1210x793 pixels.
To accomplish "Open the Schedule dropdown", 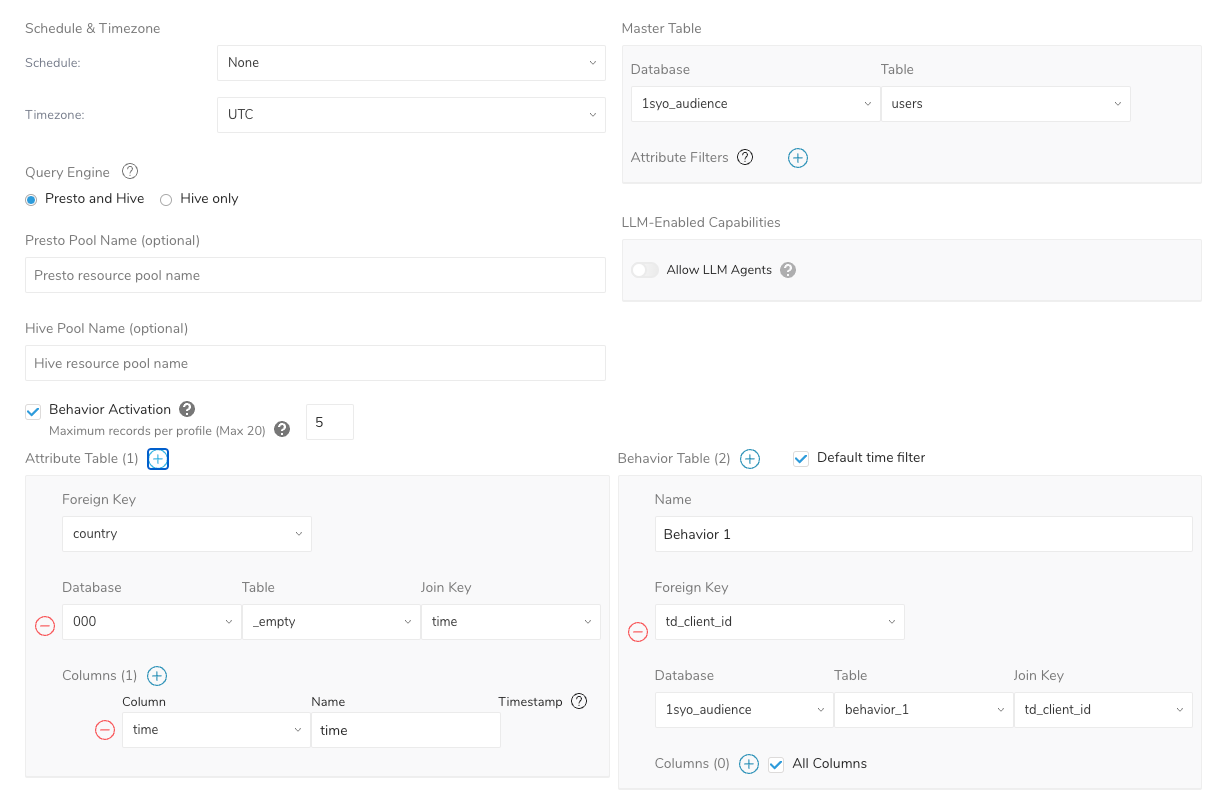I will coord(410,63).
